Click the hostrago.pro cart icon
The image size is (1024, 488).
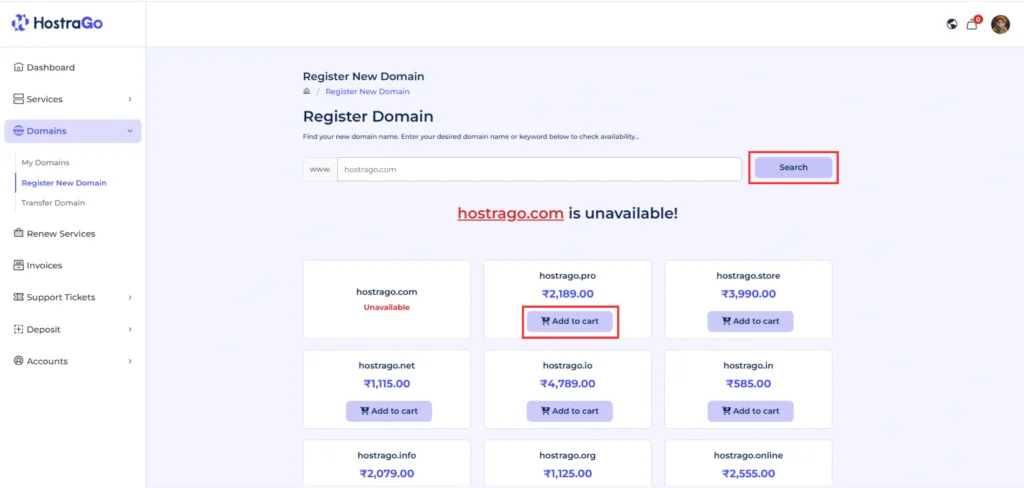pos(545,321)
